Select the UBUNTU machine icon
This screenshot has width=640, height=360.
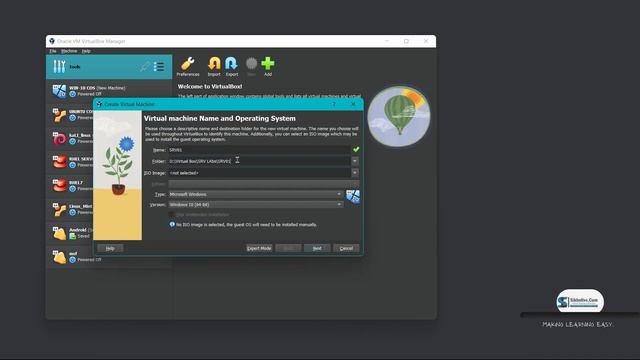coord(59,115)
